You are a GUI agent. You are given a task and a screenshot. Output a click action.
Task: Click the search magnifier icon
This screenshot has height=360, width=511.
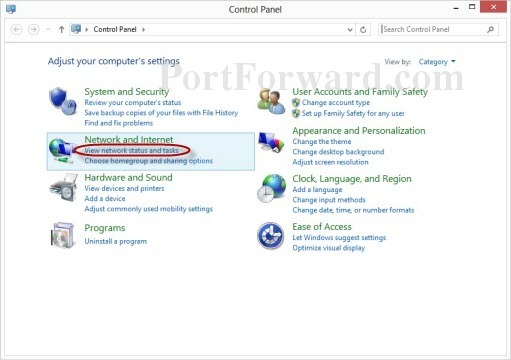pos(490,30)
